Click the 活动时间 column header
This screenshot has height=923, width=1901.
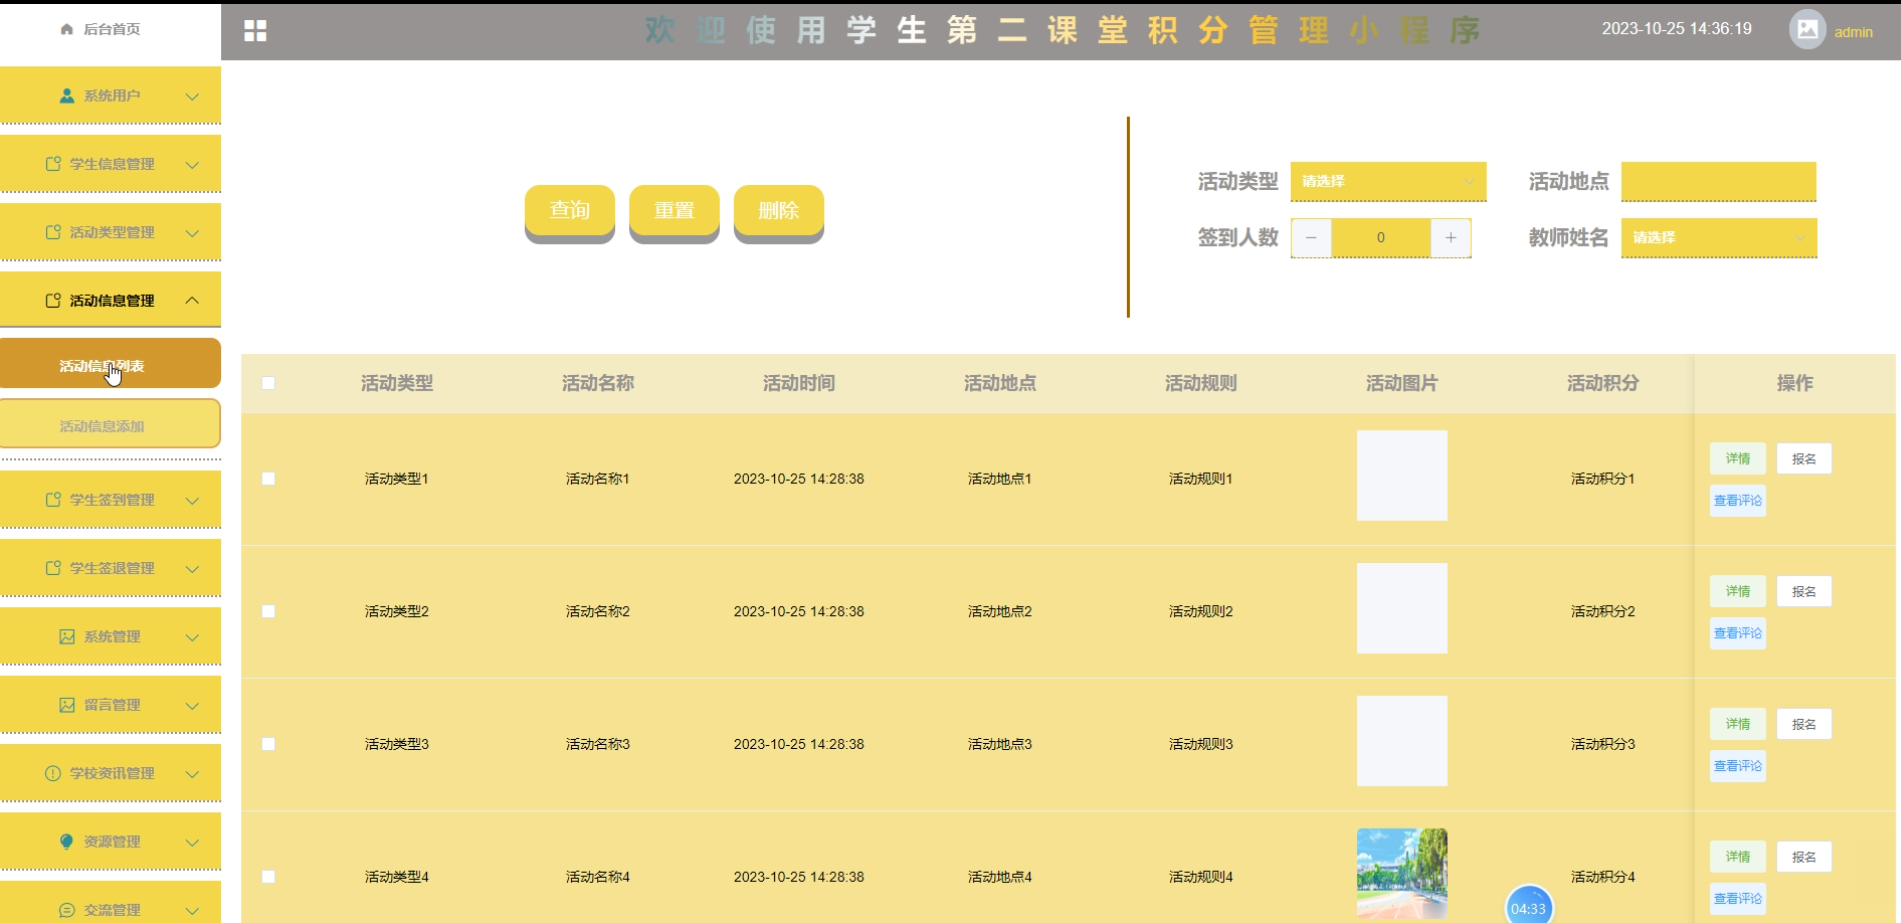(799, 383)
